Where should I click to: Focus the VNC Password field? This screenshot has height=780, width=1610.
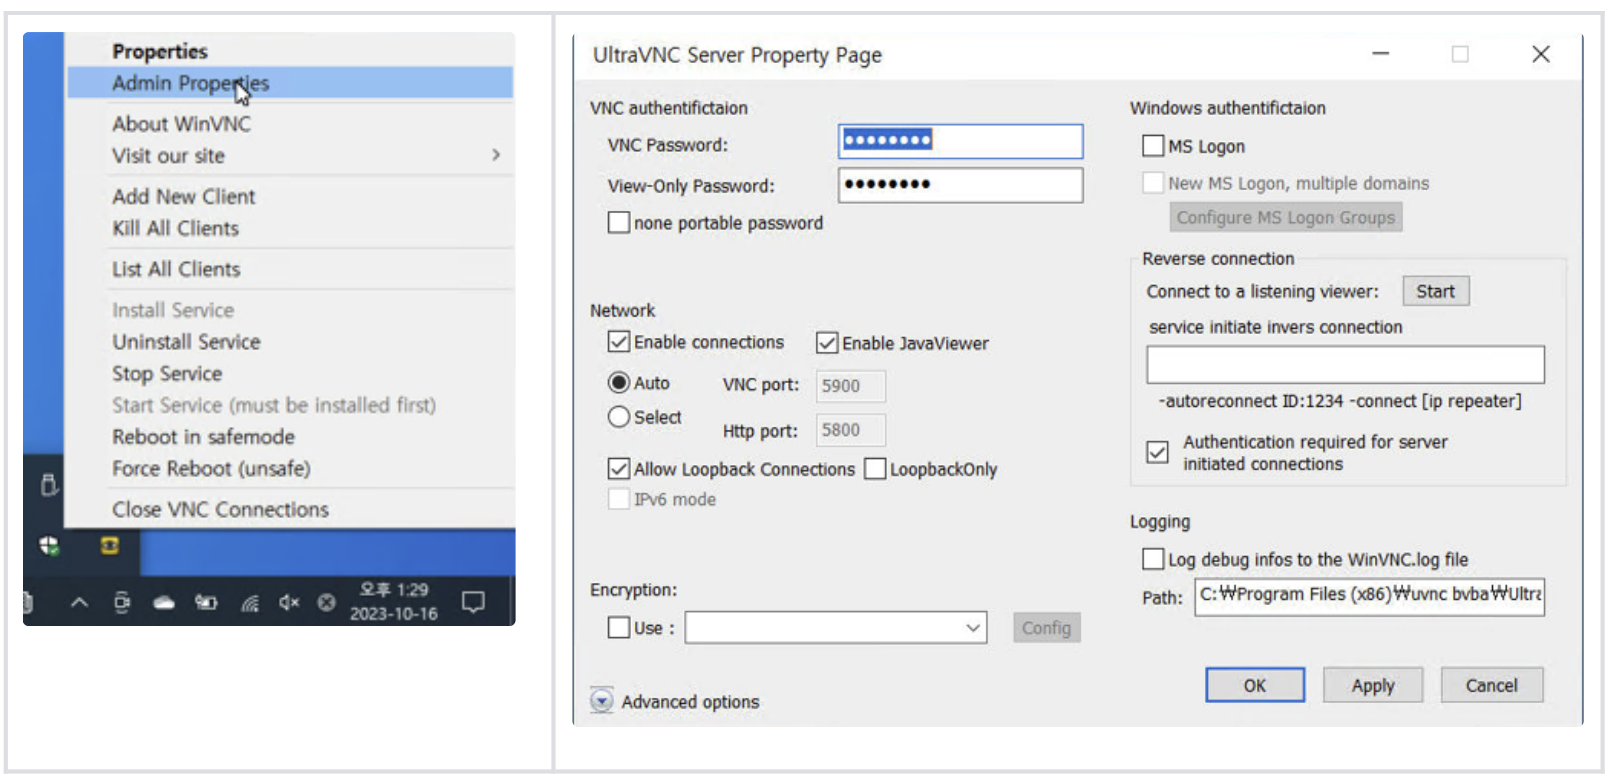960,141
